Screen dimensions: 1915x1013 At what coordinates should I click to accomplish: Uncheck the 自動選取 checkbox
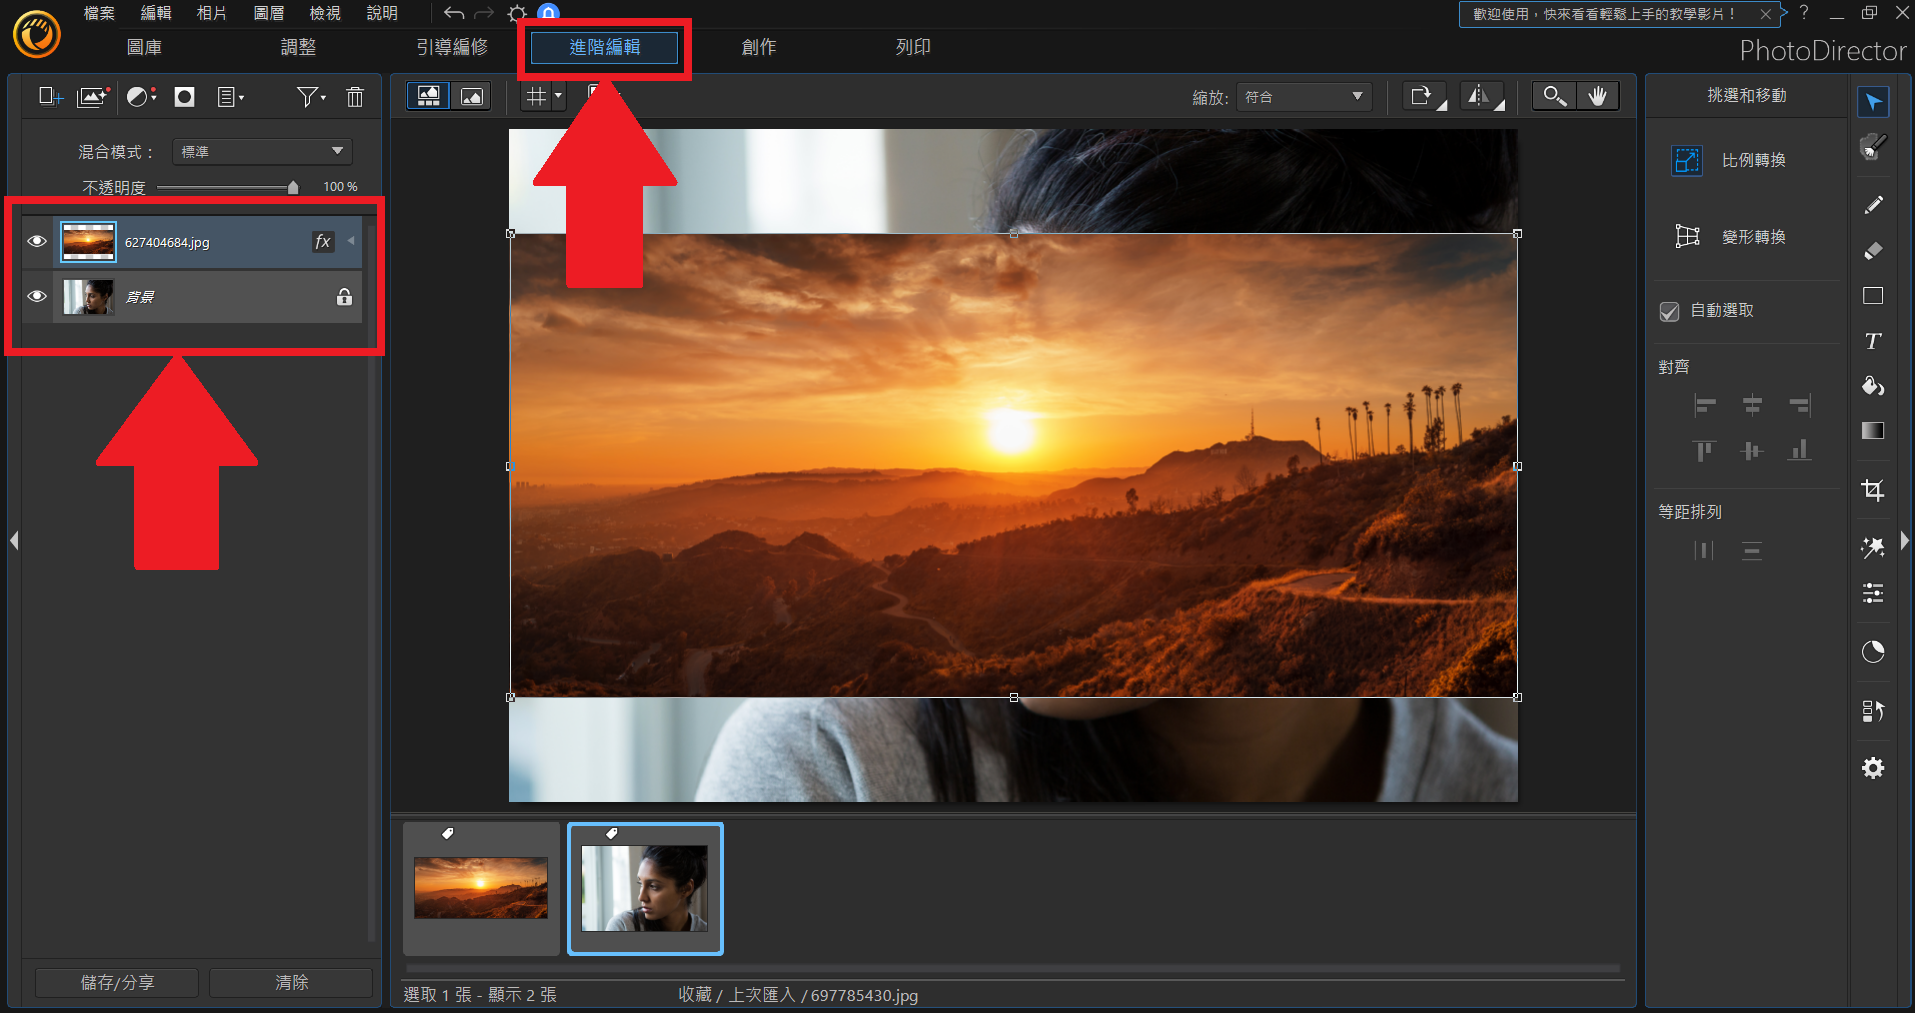tap(1669, 311)
